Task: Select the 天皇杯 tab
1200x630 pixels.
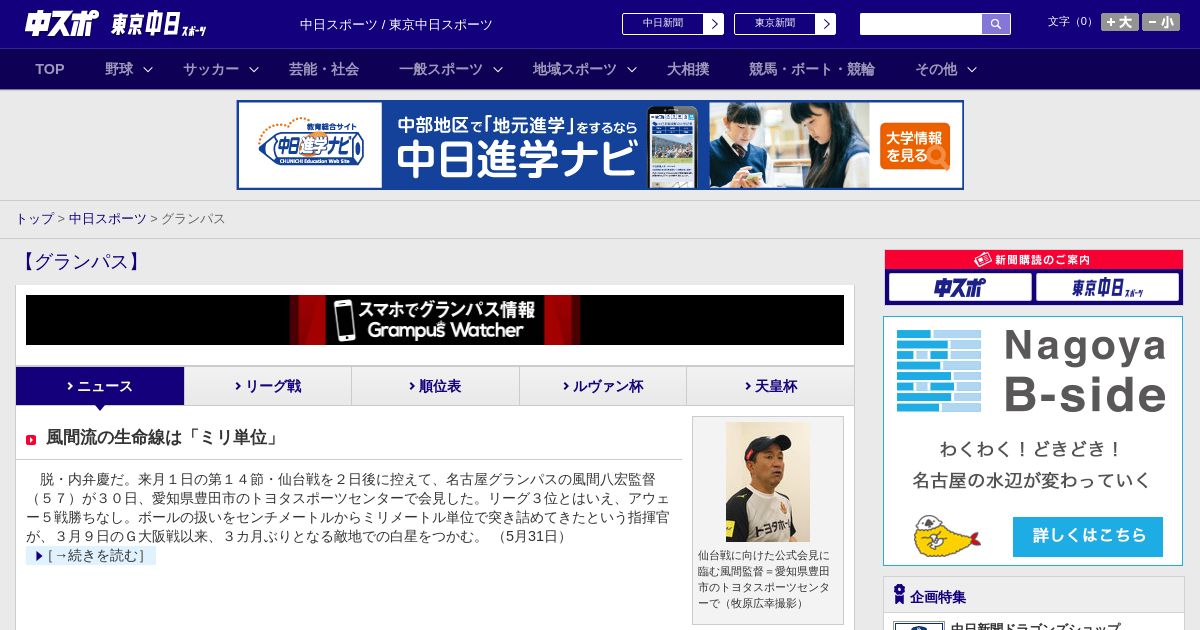Action: point(770,386)
